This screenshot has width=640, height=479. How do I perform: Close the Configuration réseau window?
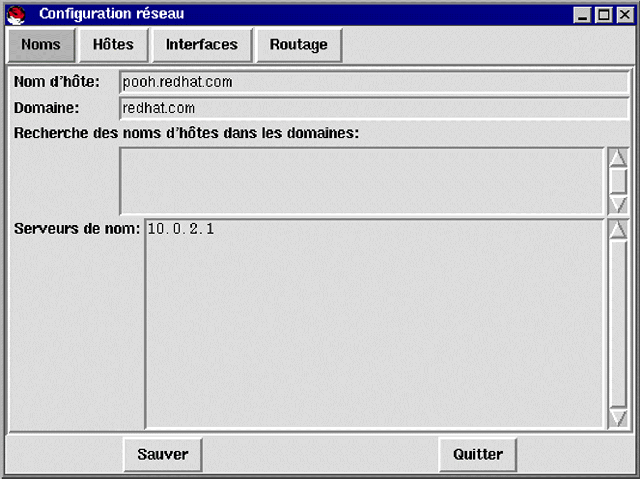[625, 15]
